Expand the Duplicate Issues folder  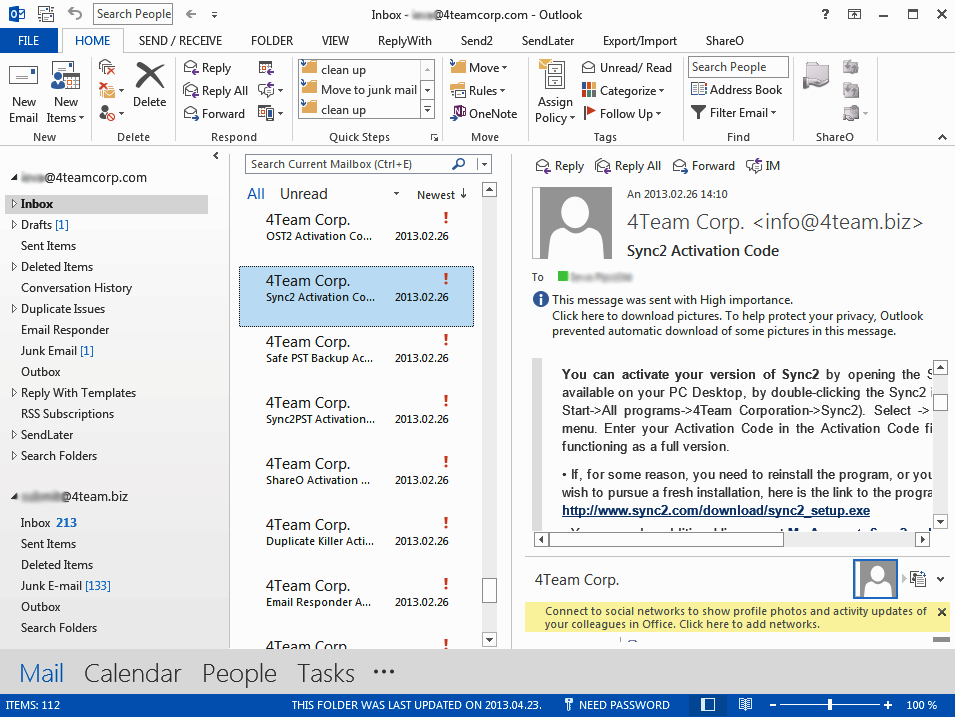coord(14,309)
